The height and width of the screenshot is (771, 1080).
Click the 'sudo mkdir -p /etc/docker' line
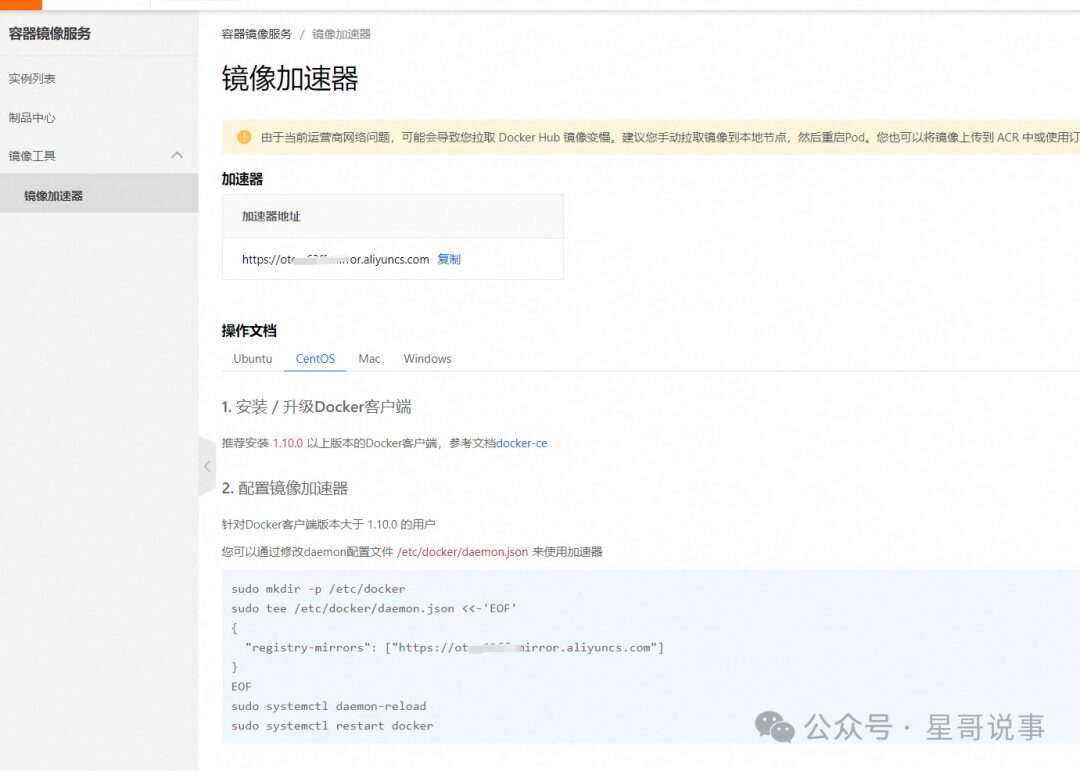(x=318, y=589)
